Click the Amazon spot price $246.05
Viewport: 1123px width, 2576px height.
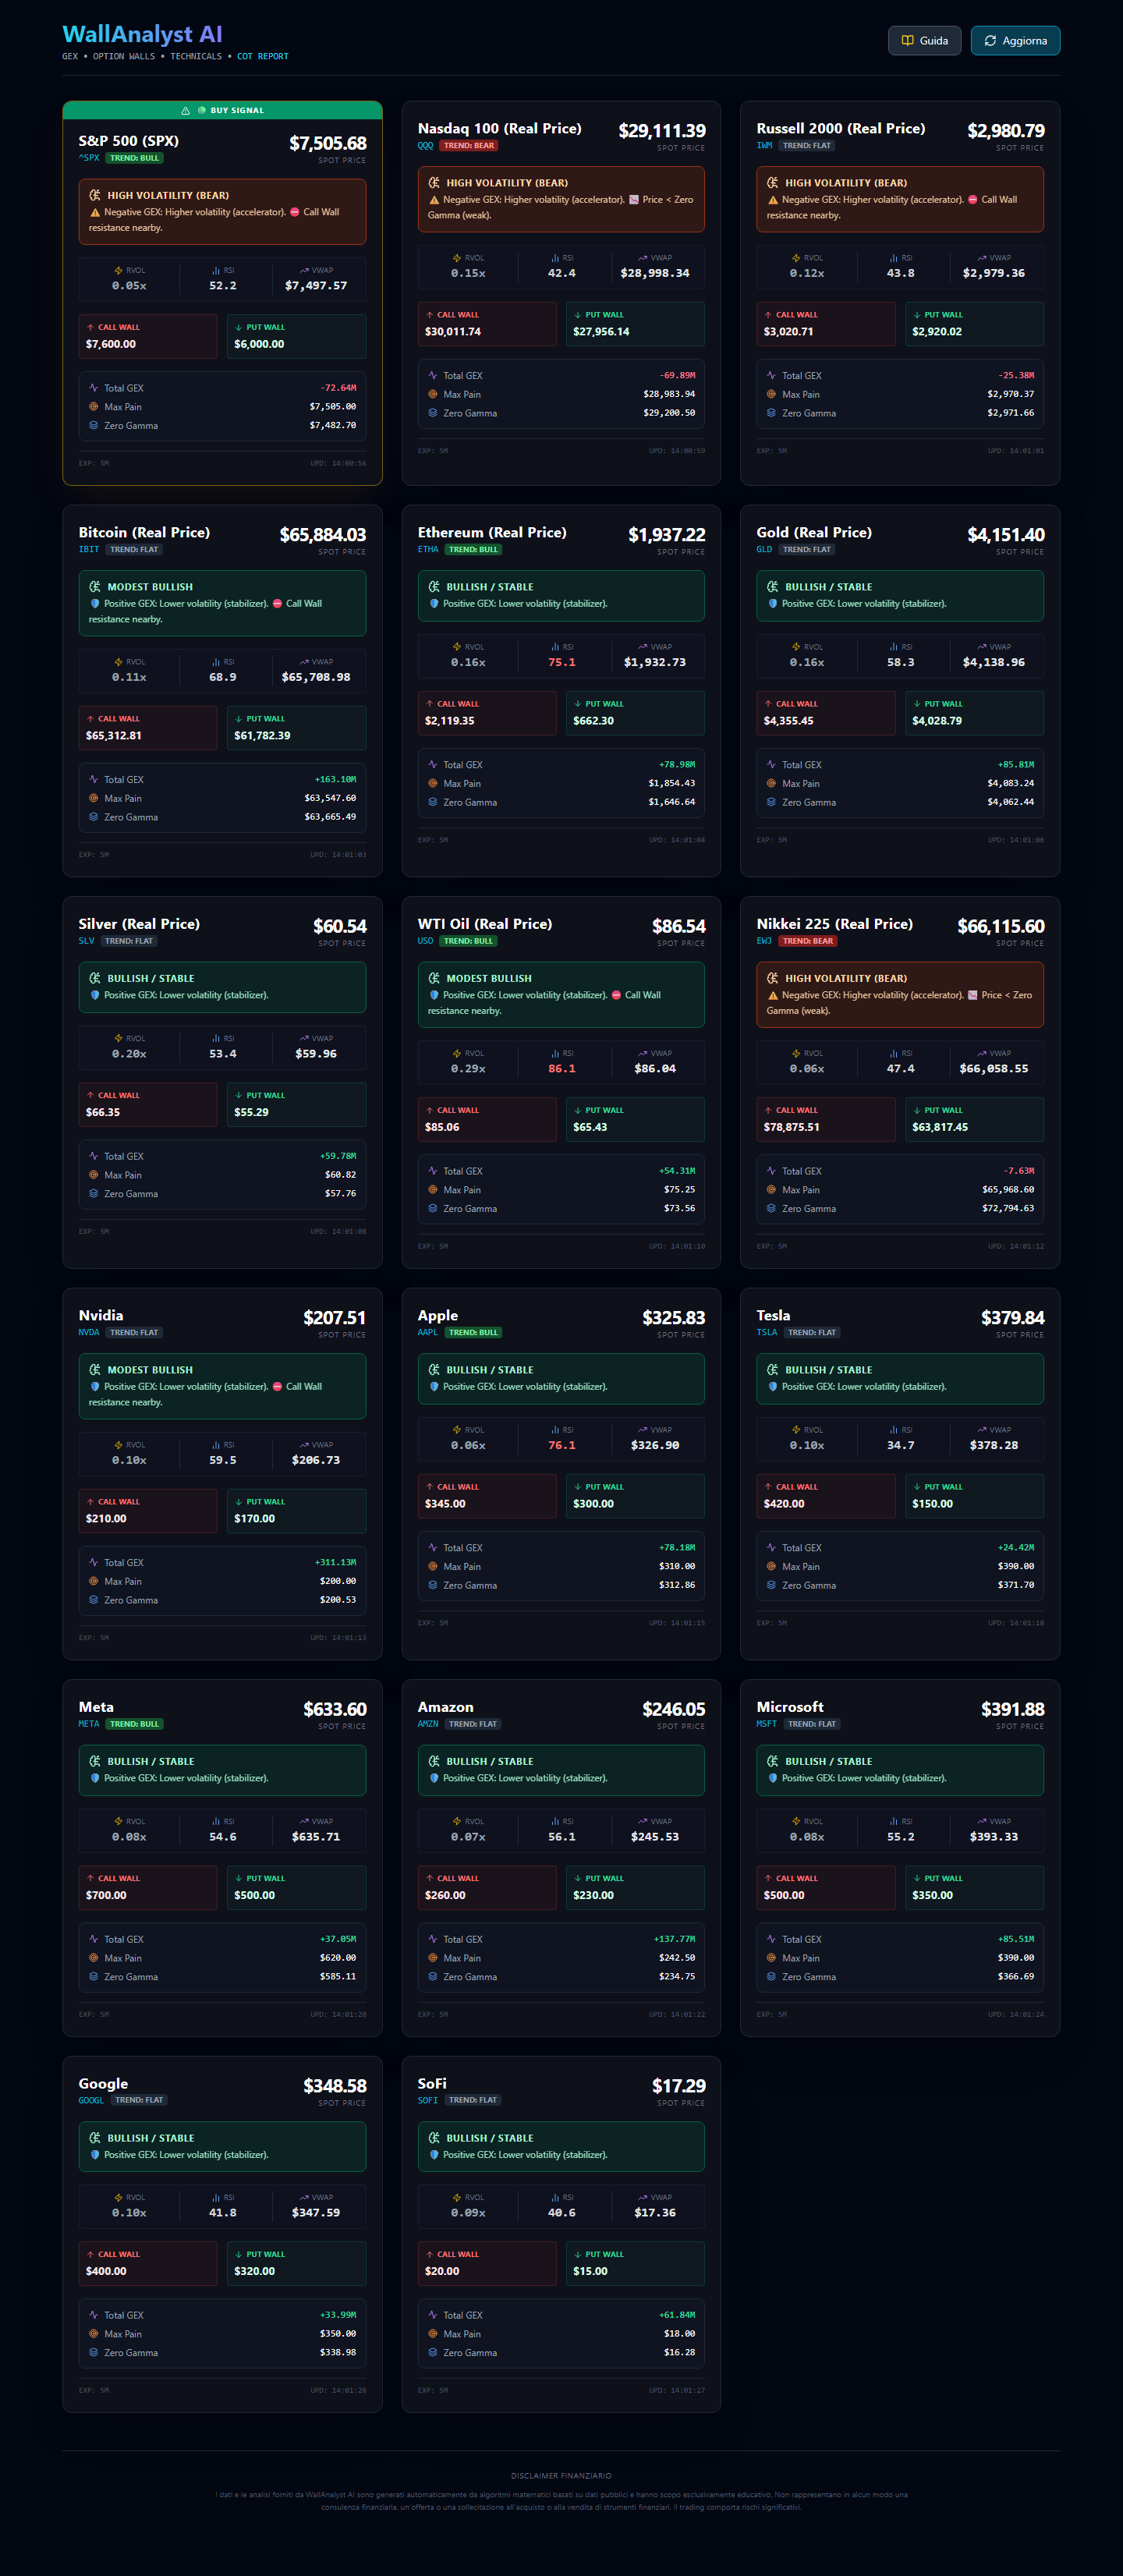tap(673, 1710)
